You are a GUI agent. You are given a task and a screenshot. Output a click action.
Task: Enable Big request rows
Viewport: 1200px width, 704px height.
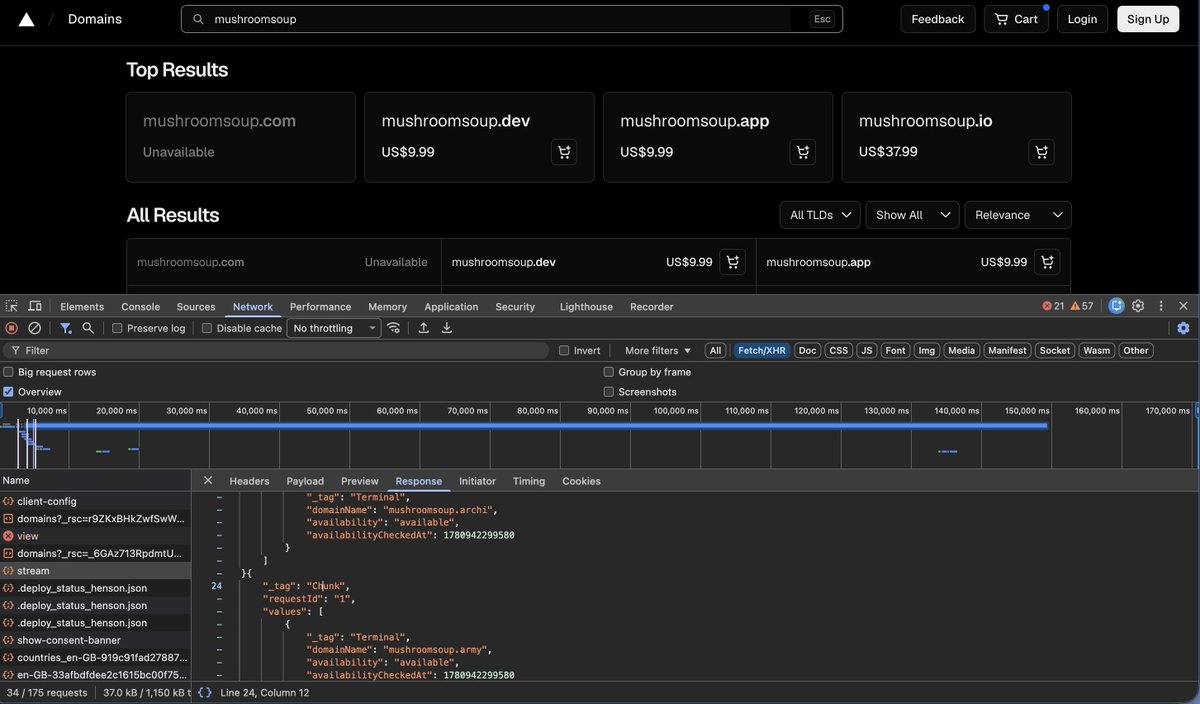[9, 372]
